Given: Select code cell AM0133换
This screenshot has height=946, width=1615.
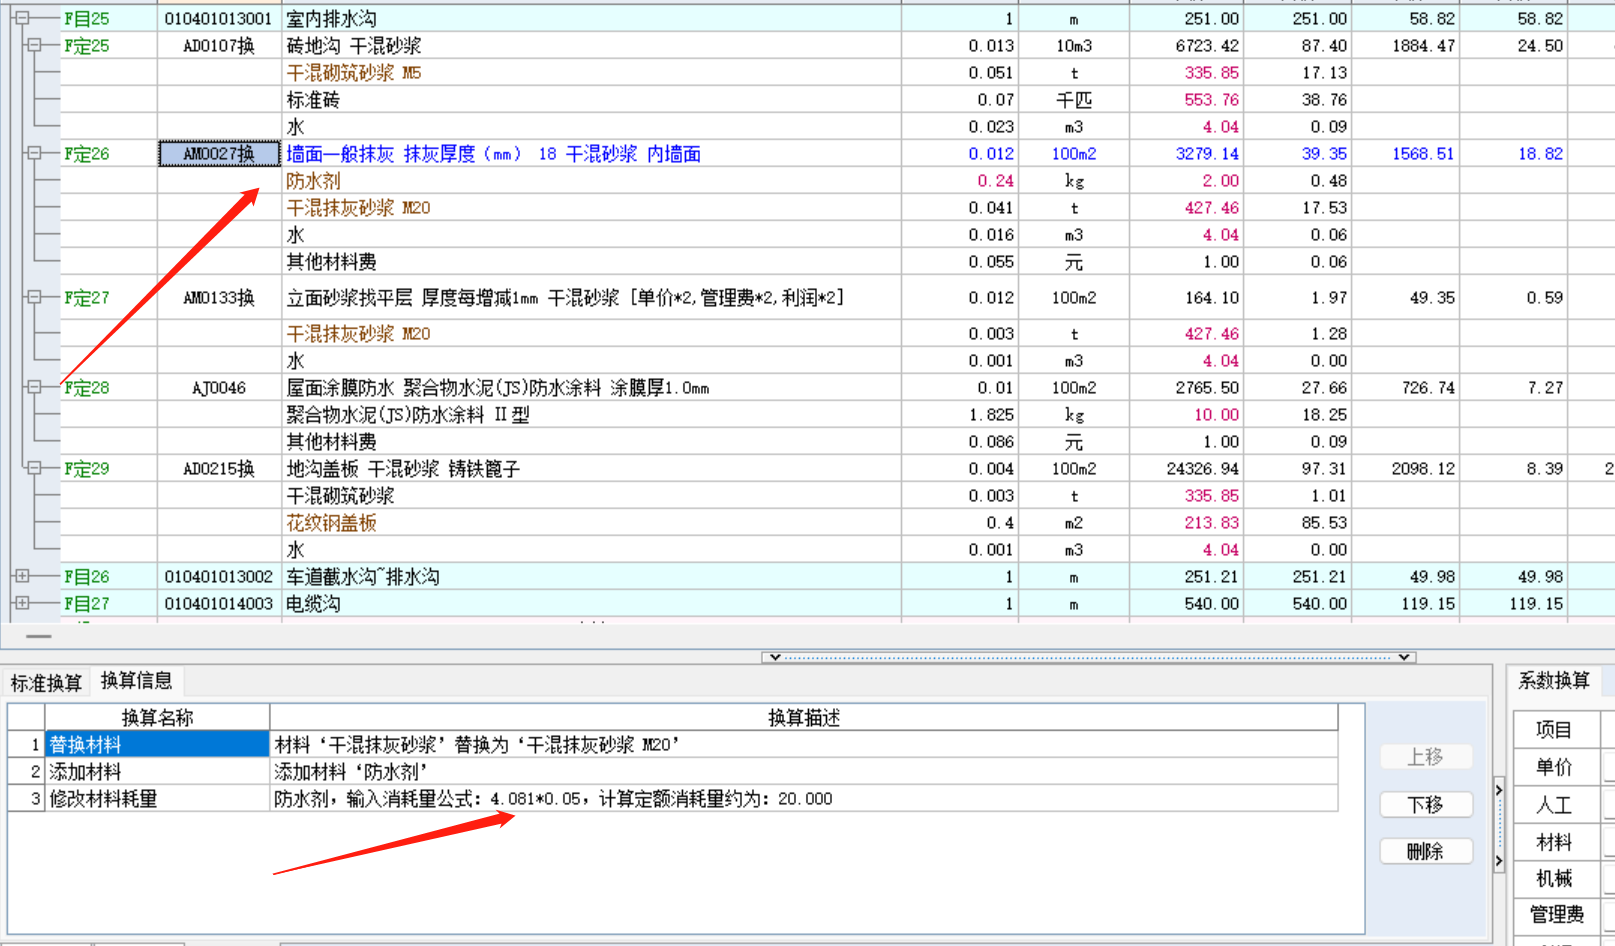Looking at the screenshot, I should 219,298.
